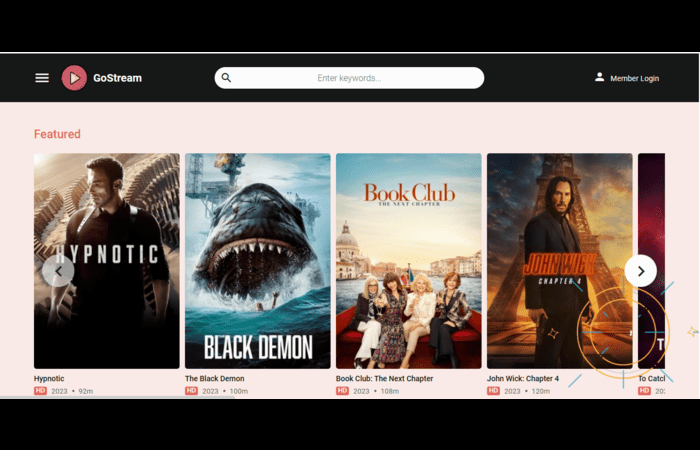Image resolution: width=700 pixels, height=450 pixels.
Task: Go to next featured movies
Action: [641, 271]
